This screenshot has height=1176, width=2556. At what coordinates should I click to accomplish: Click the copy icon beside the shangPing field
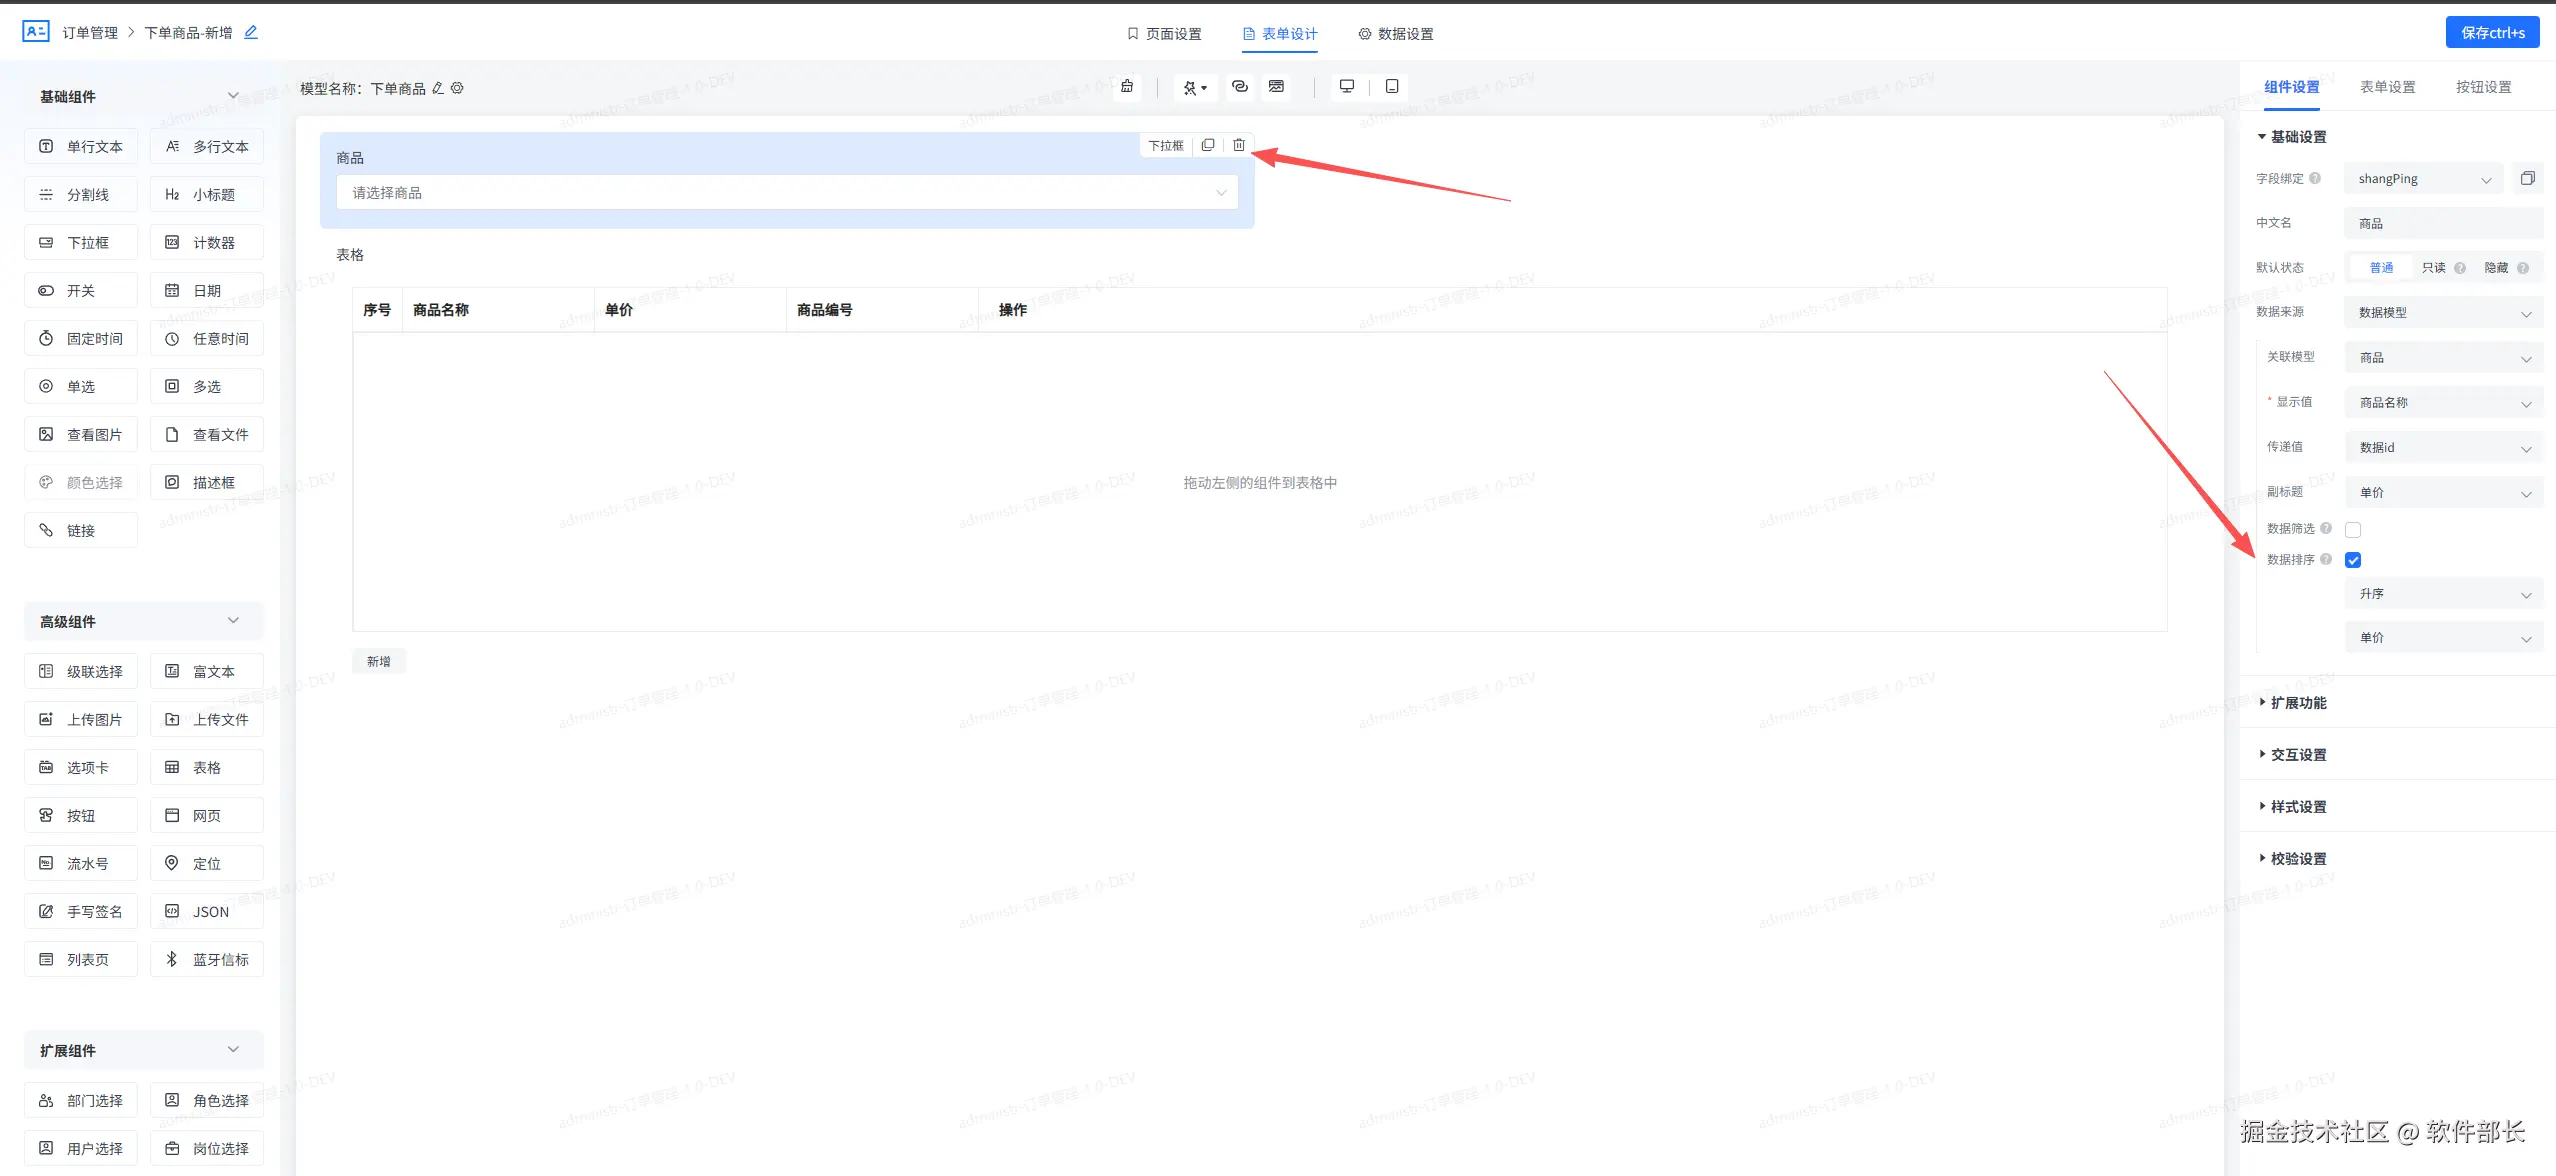[x=2527, y=179]
